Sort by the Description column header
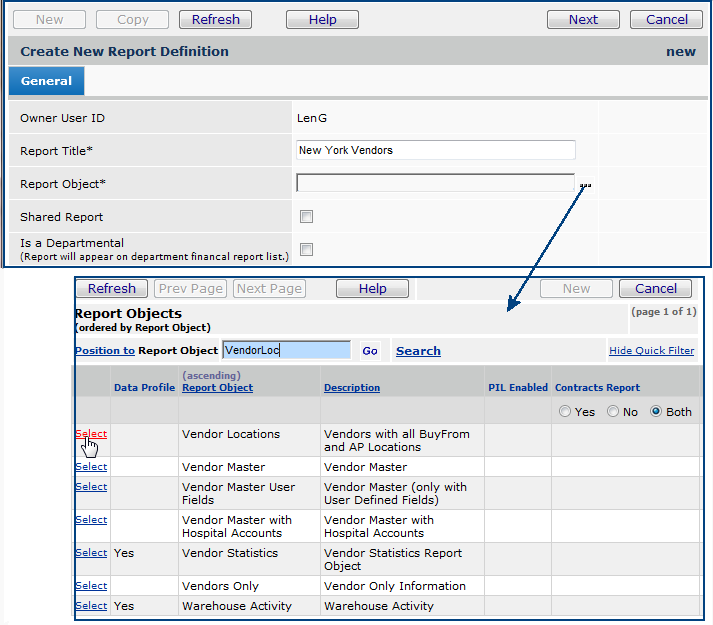This screenshot has height=625, width=713. 352,388
